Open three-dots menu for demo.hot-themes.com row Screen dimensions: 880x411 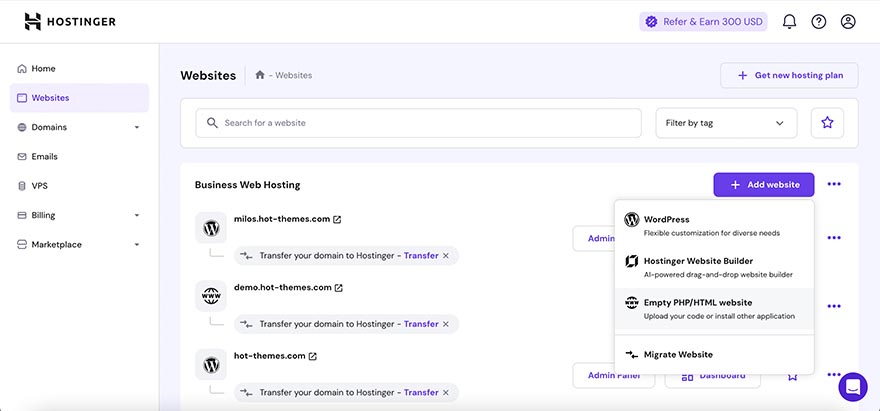[x=834, y=306]
